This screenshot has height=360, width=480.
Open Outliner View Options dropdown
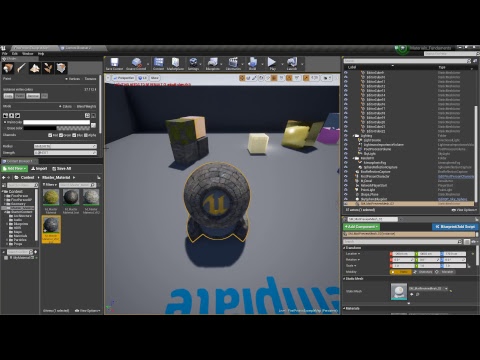(x=464, y=210)
